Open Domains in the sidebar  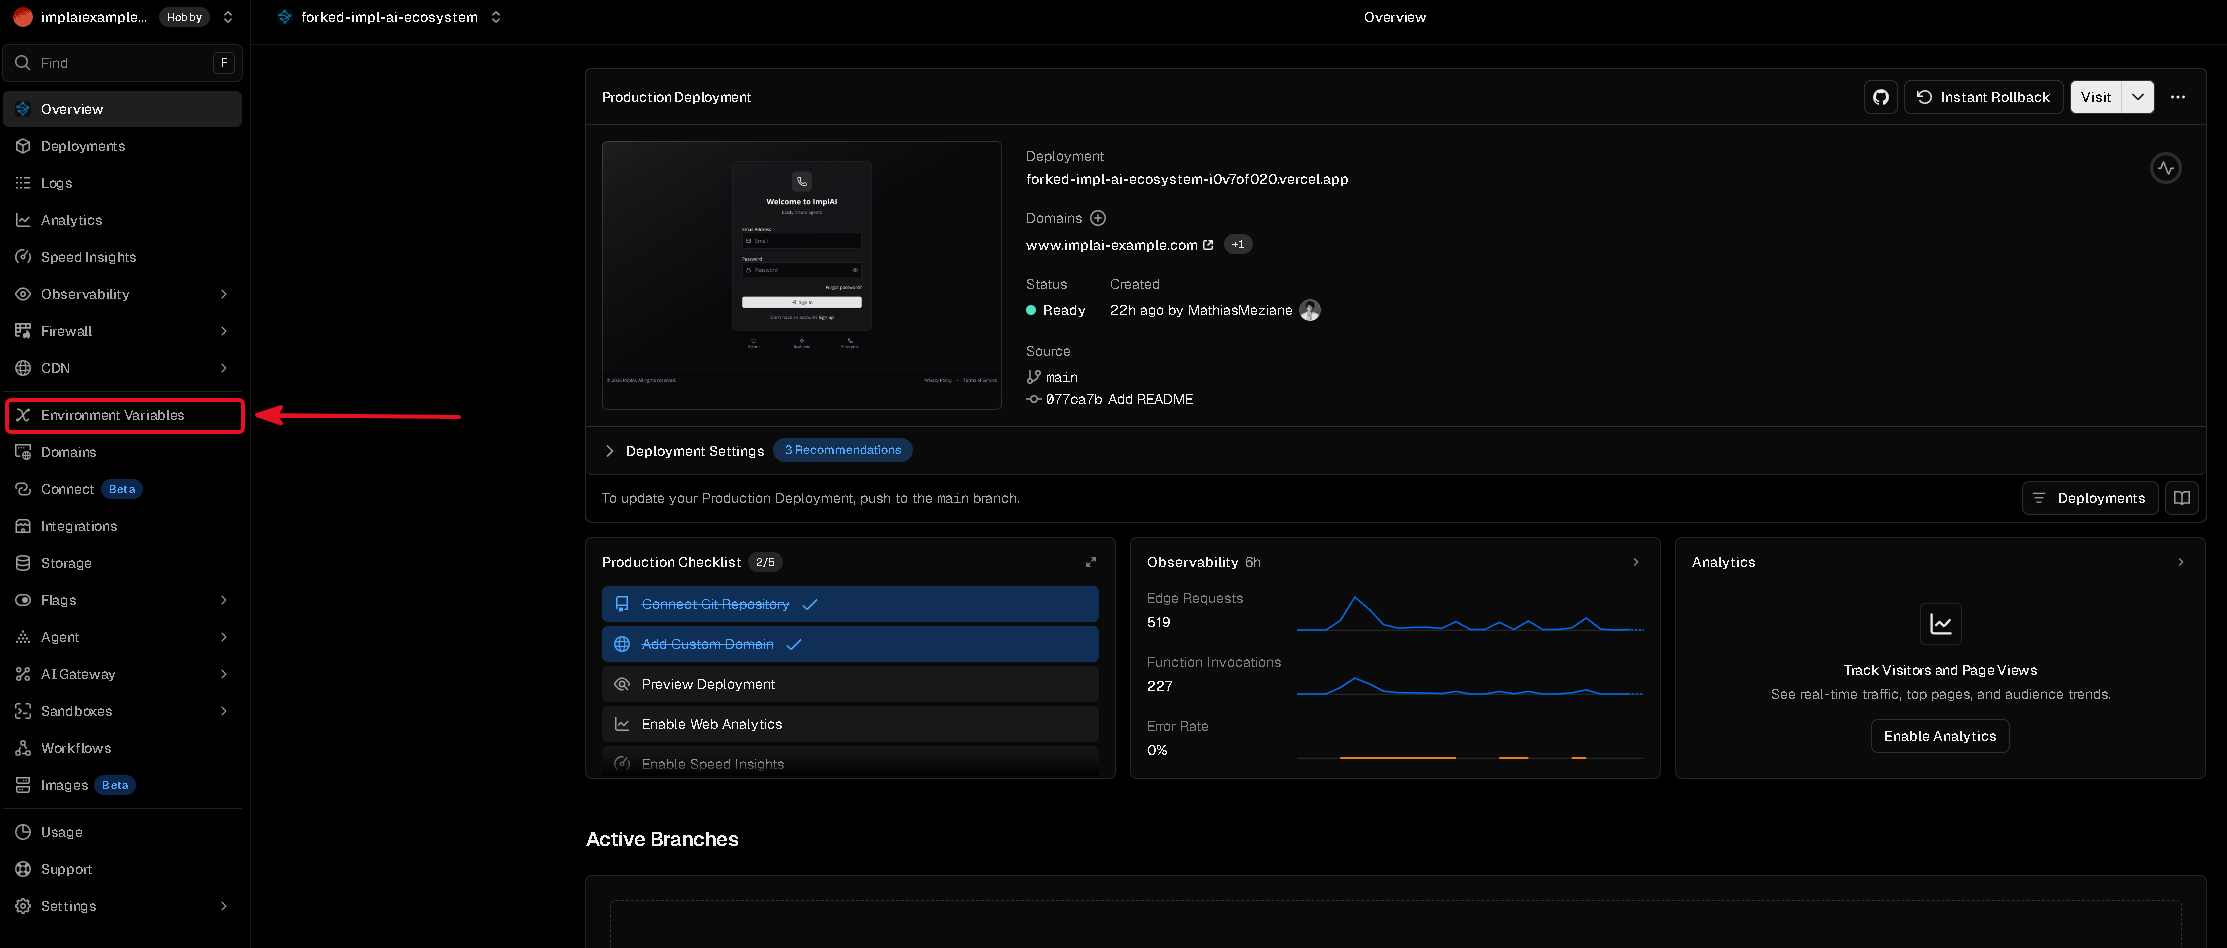[123, 452]
